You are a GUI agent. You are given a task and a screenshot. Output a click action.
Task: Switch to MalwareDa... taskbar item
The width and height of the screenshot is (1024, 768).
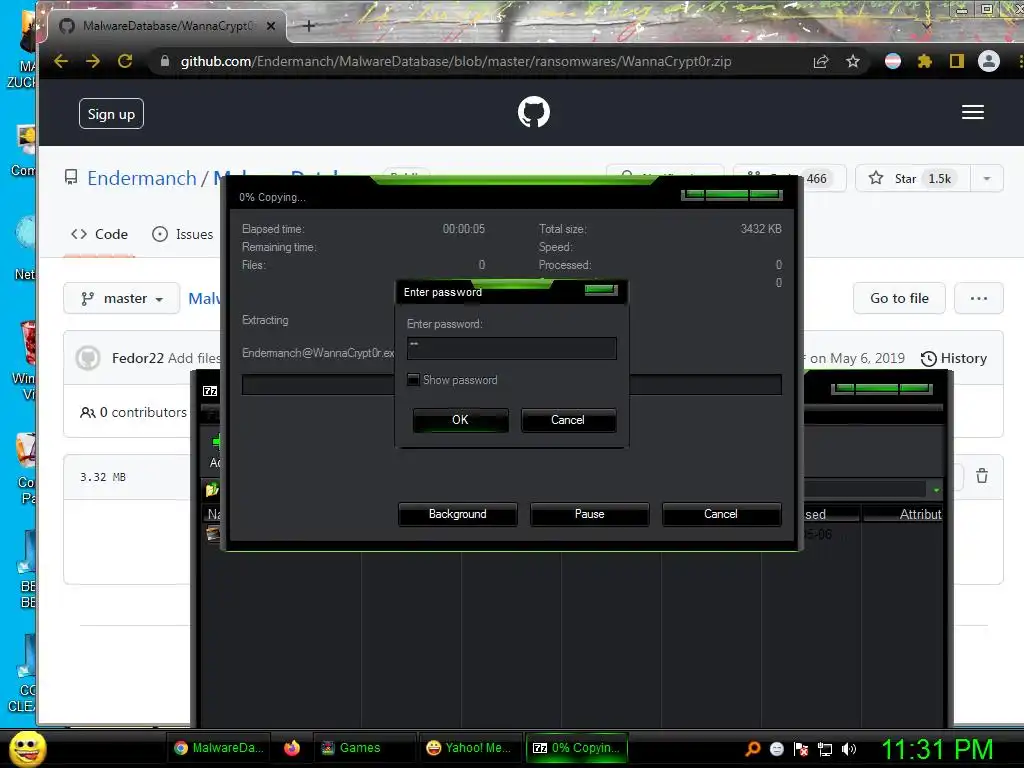pyautogui.click(x=219, y=748)
